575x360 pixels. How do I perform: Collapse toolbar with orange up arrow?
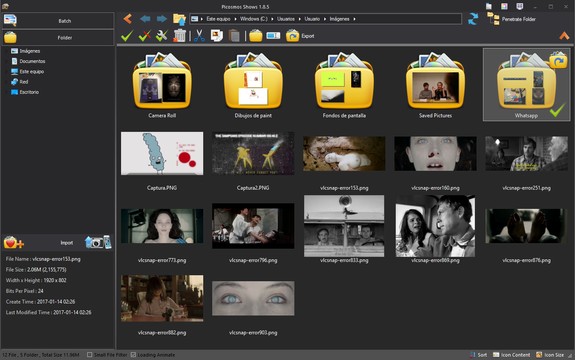564,36
